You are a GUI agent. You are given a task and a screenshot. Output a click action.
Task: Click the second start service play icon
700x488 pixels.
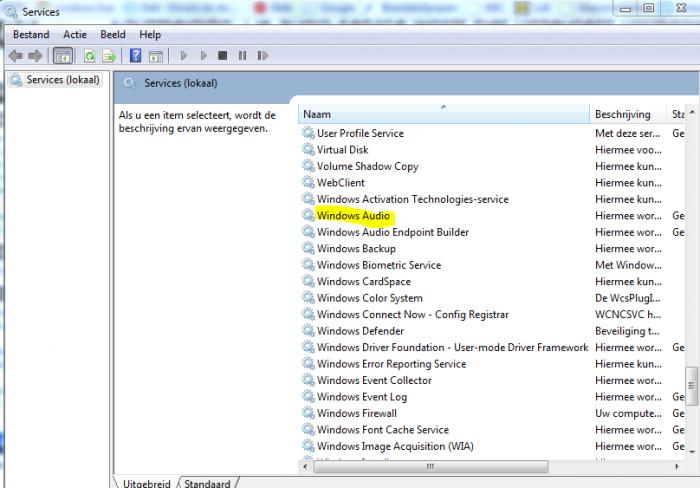pos(204,55)
